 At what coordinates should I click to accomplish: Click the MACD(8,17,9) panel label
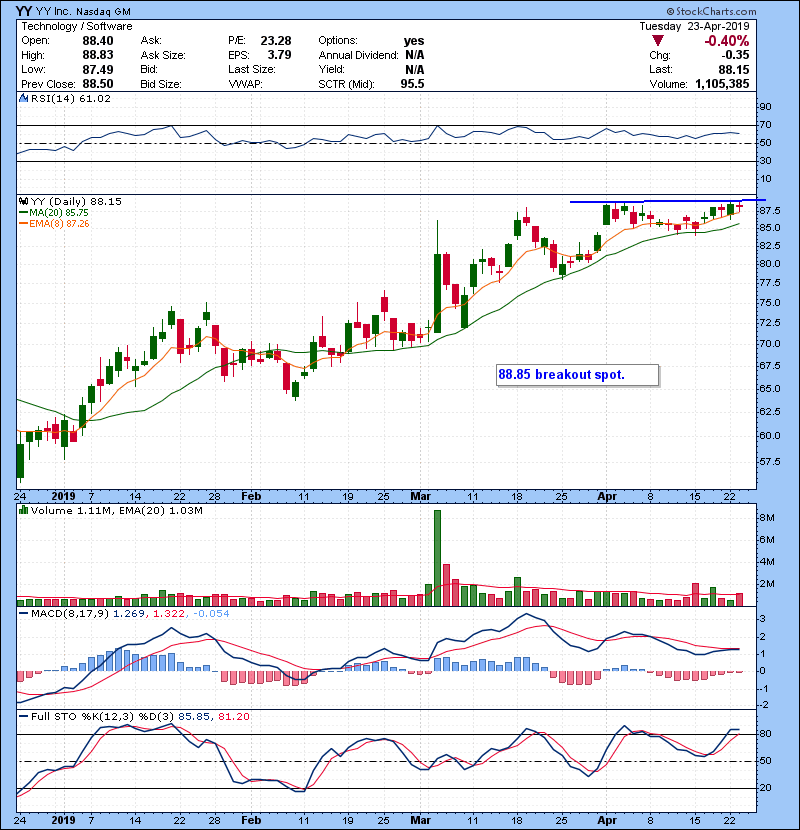click(70, 614)
